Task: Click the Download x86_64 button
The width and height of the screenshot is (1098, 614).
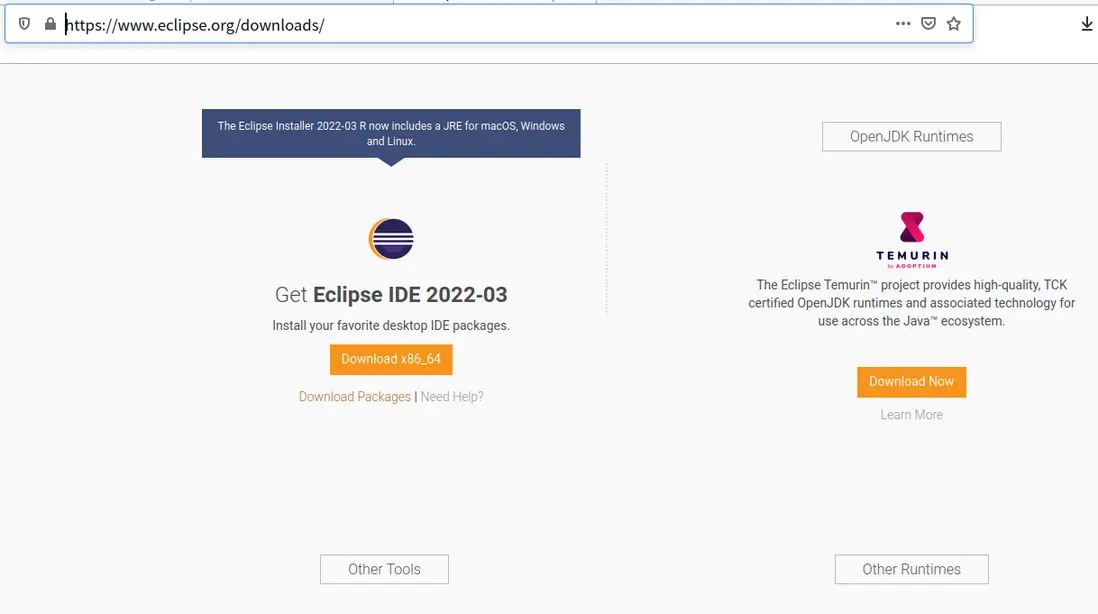Action: (x=391, y=359)
